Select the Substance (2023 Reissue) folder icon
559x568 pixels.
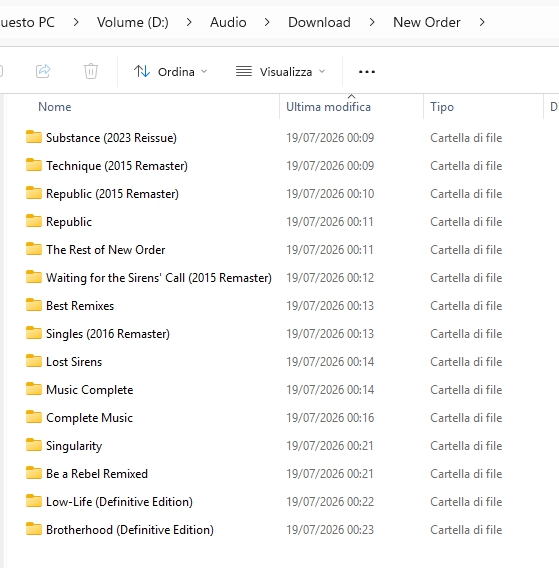click(x=34, y=137)
